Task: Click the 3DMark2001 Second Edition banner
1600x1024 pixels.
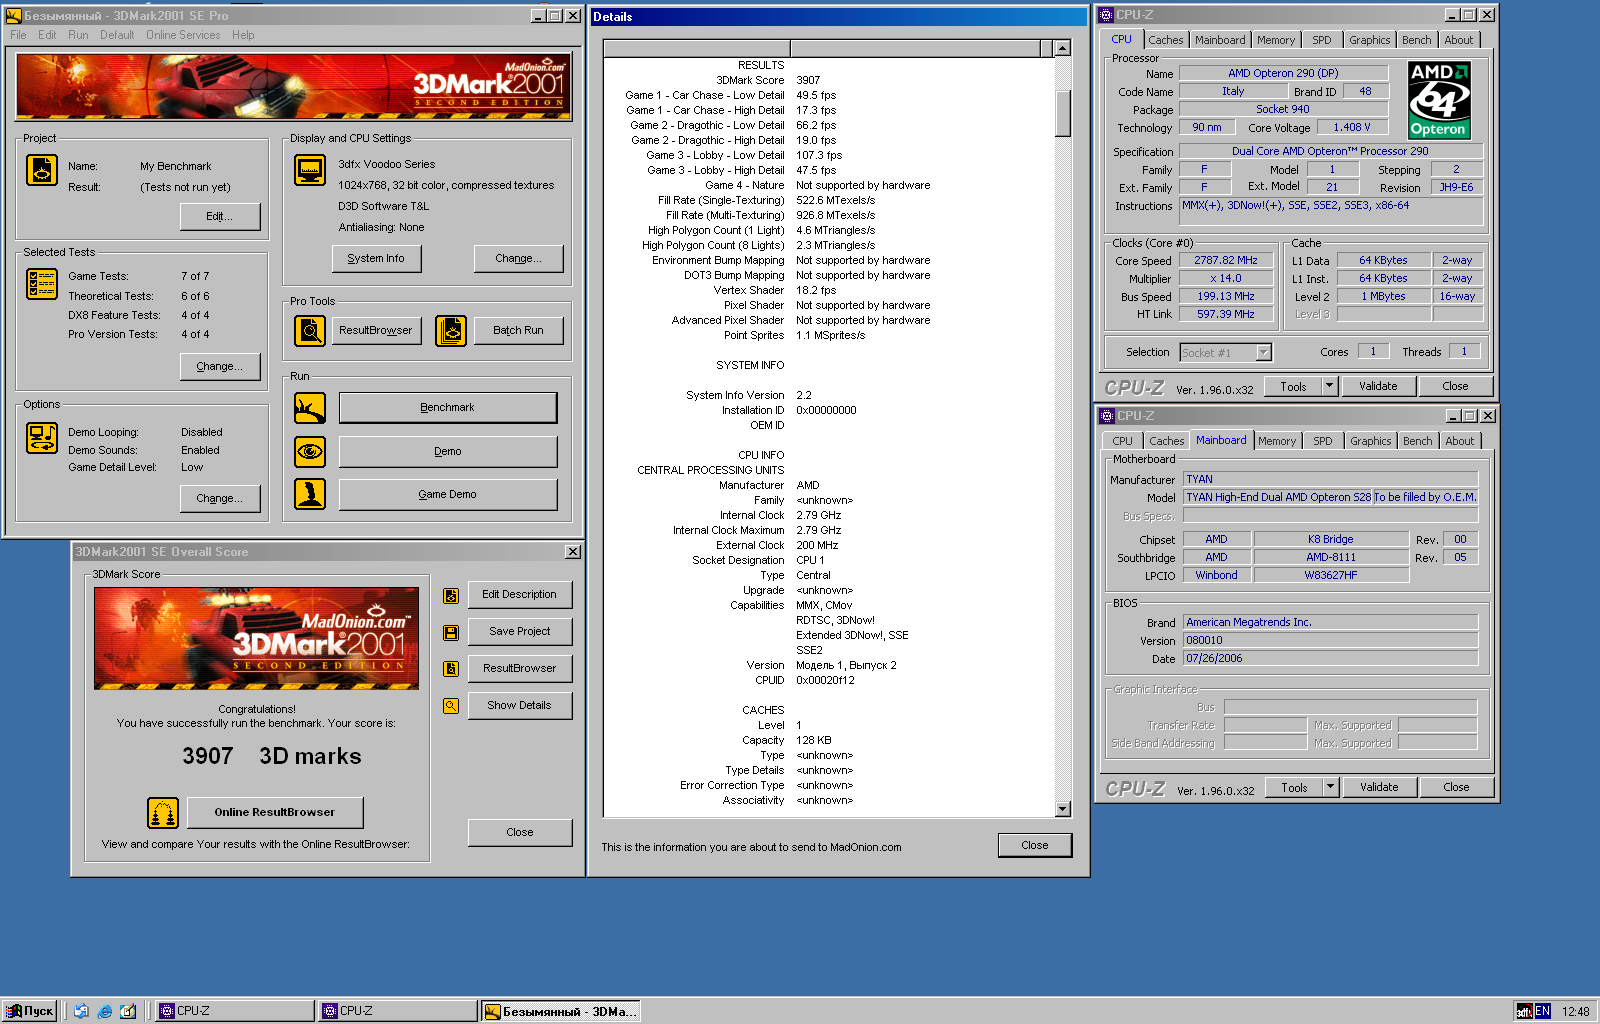Action: pos(294,87)
